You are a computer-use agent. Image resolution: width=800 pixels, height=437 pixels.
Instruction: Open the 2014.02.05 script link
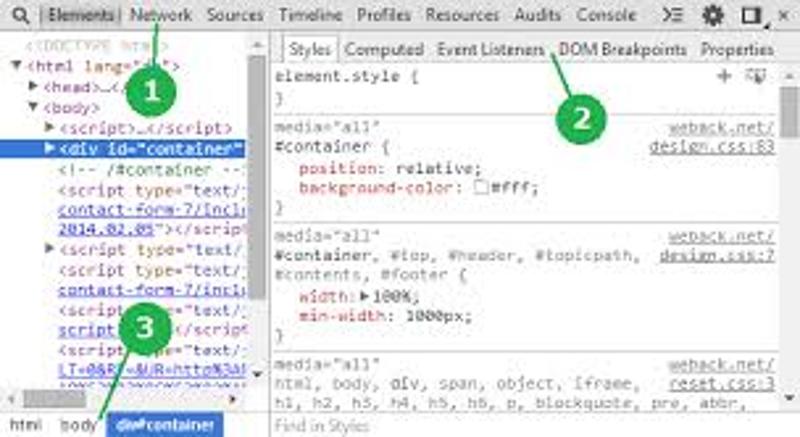click(x=106, y=229)
